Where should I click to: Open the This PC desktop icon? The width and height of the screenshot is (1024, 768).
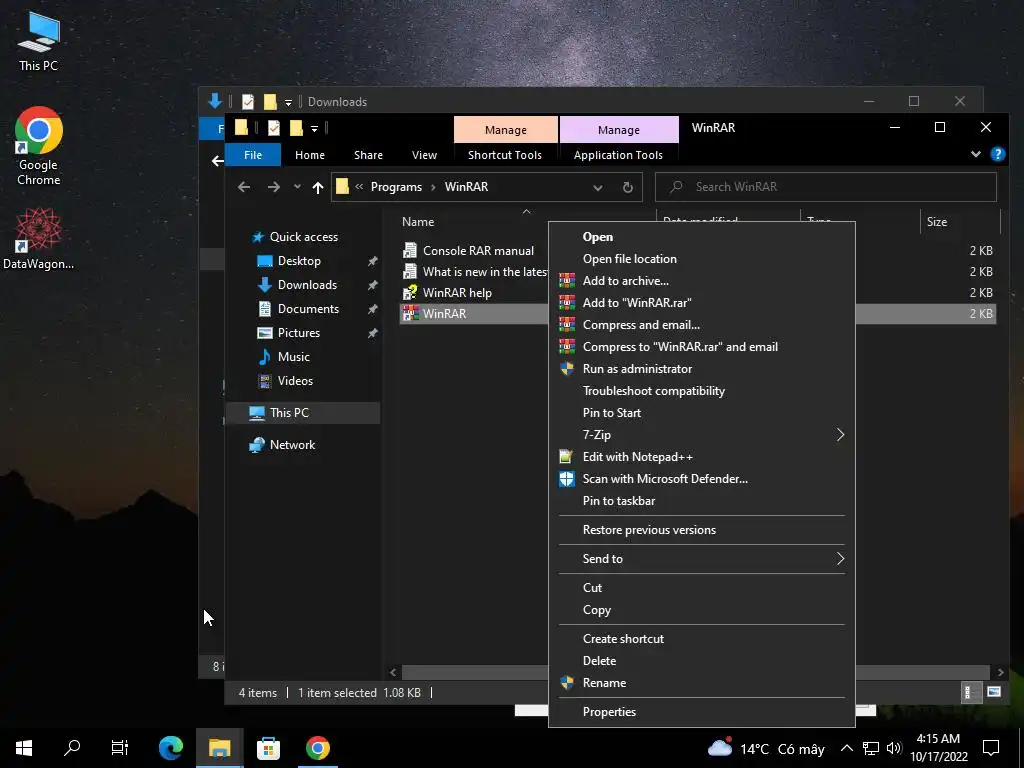coord(39,41)
